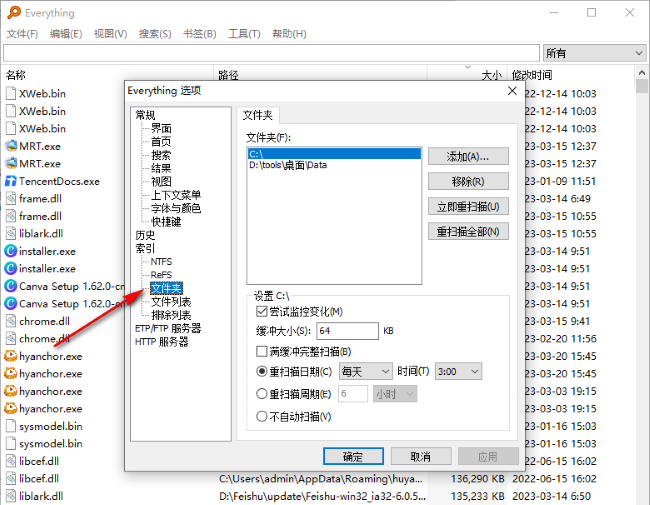Image resolution: width=650 pixels, height=505 pixels.
Task: Open the 每天 rescan date dropdown
Action: pyautogui.click(x=365, y=371)
